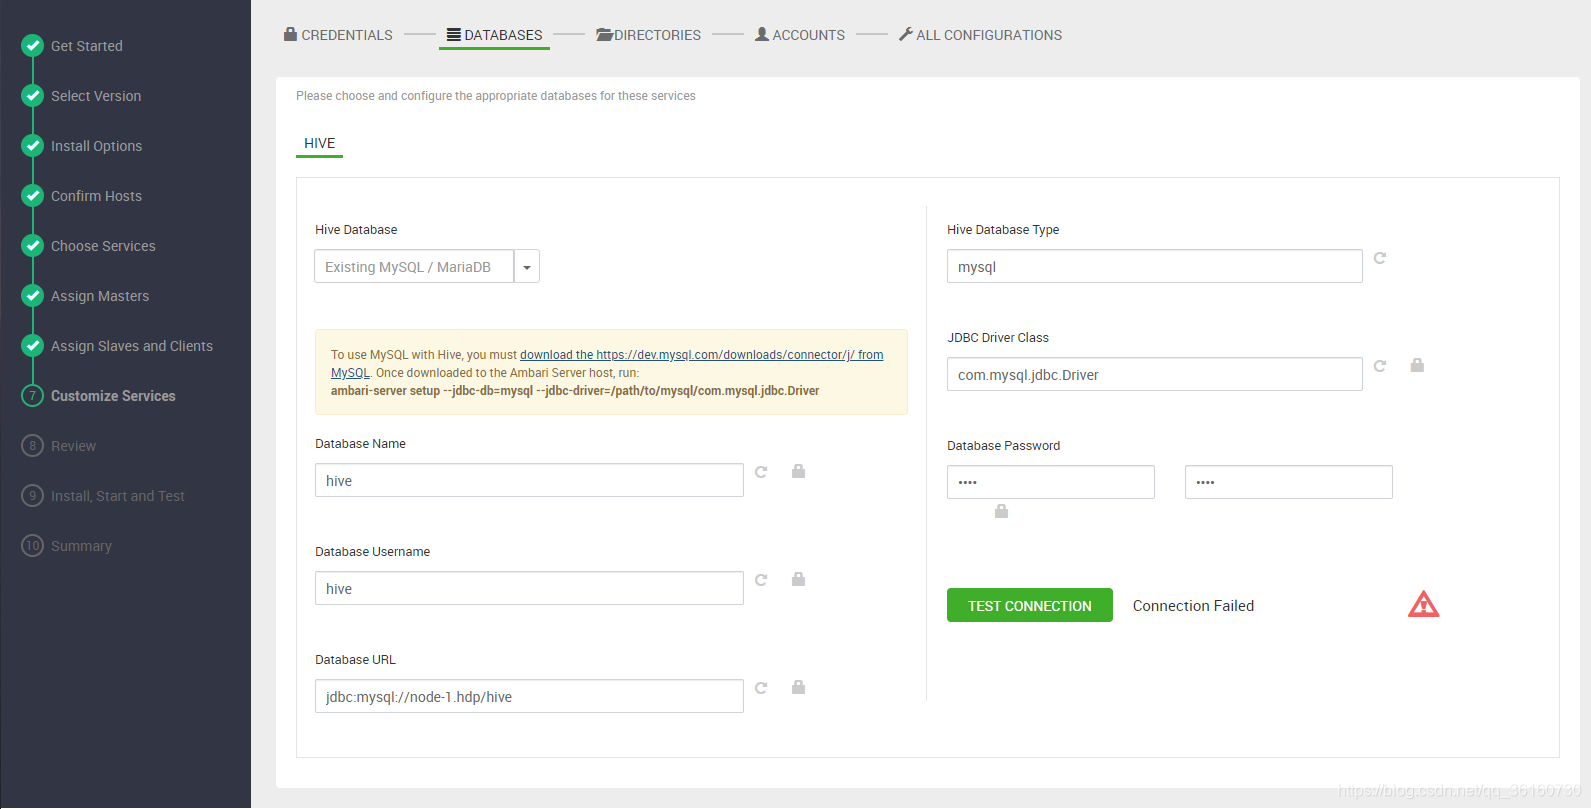Go to the Install Options step

coord(97,146)
